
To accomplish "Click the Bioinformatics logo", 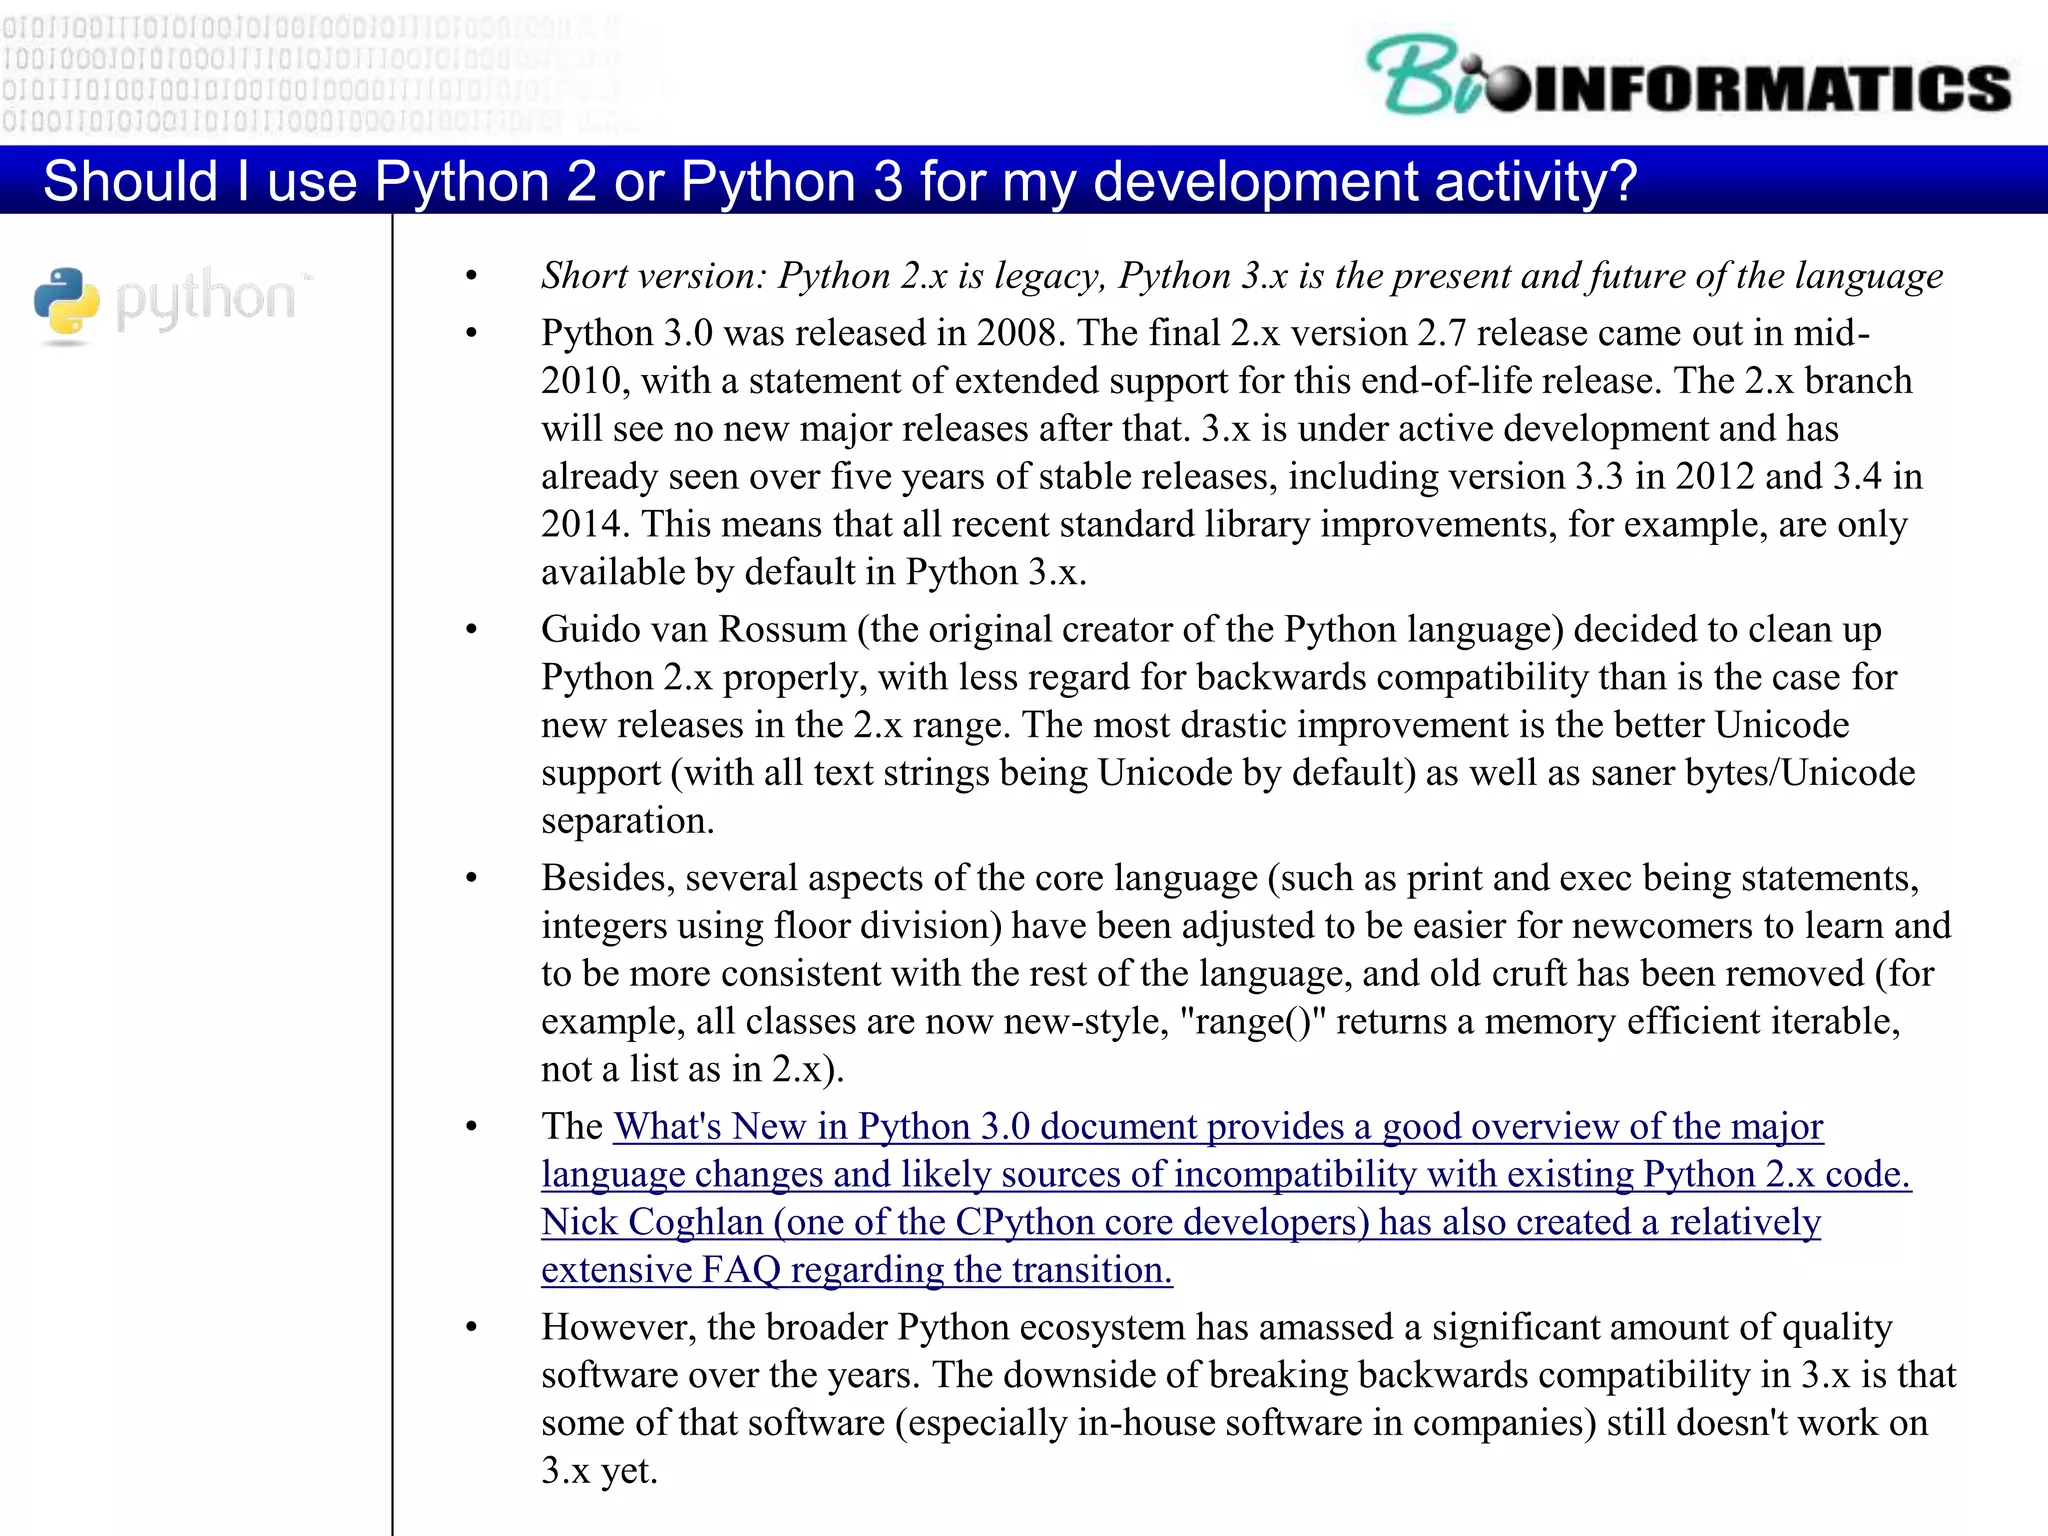I will click(x=1688, y=76).
